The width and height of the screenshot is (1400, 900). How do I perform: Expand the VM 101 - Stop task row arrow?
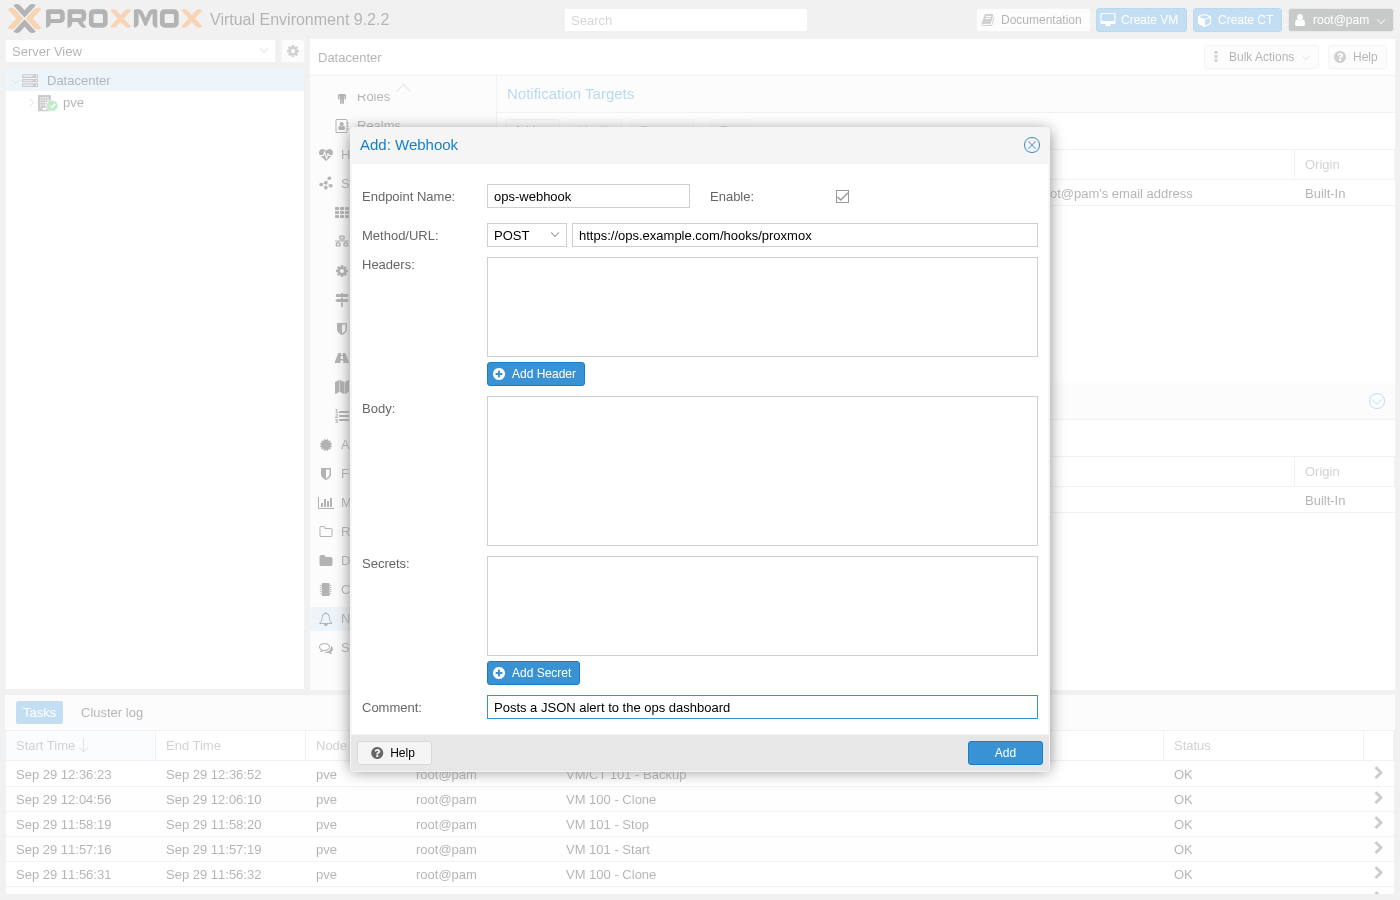[x=1378, y=823]
